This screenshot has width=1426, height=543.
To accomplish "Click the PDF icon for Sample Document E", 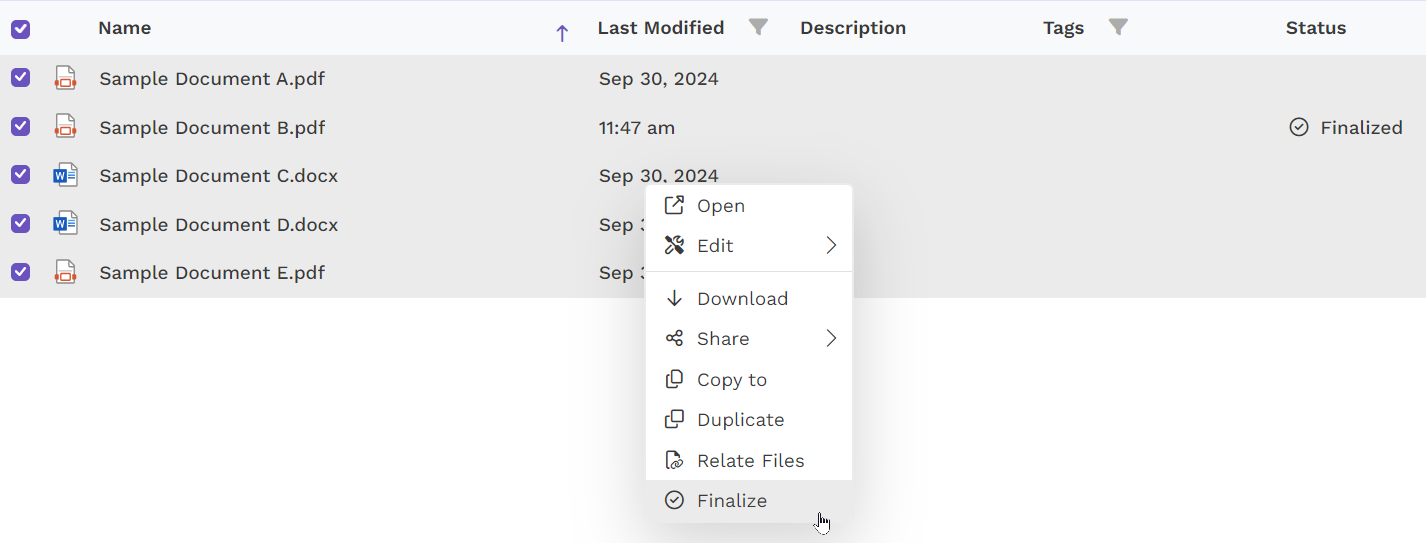I will [65, 272].
